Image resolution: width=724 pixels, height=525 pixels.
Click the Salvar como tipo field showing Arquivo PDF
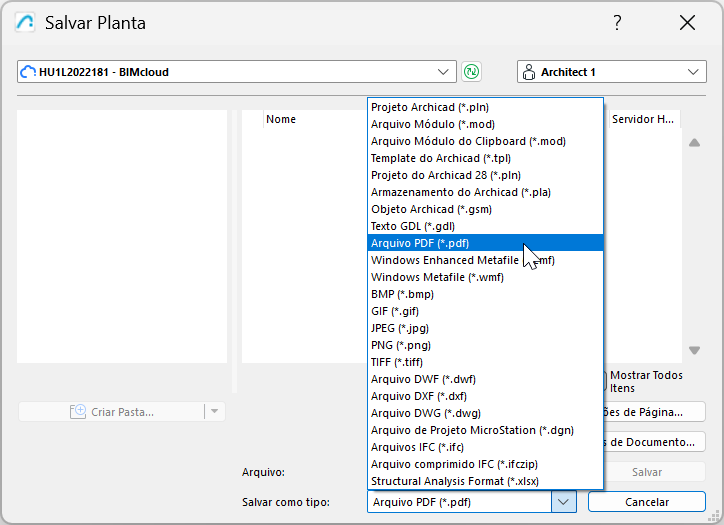pyautogui.click(x=459, y=502)
